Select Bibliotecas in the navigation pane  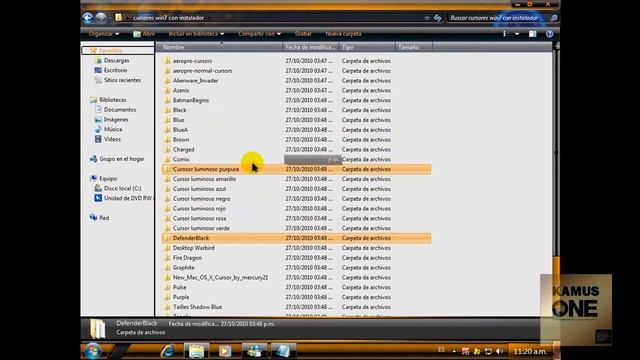(113, 100)
